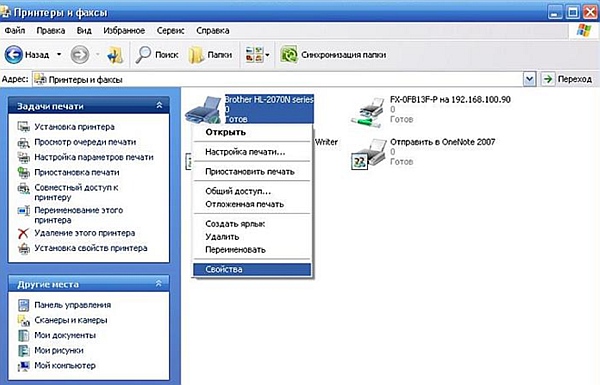Expand the address bar dropdown arrow
This screenshot has width=600, height=385.
[x=530, y=79]
